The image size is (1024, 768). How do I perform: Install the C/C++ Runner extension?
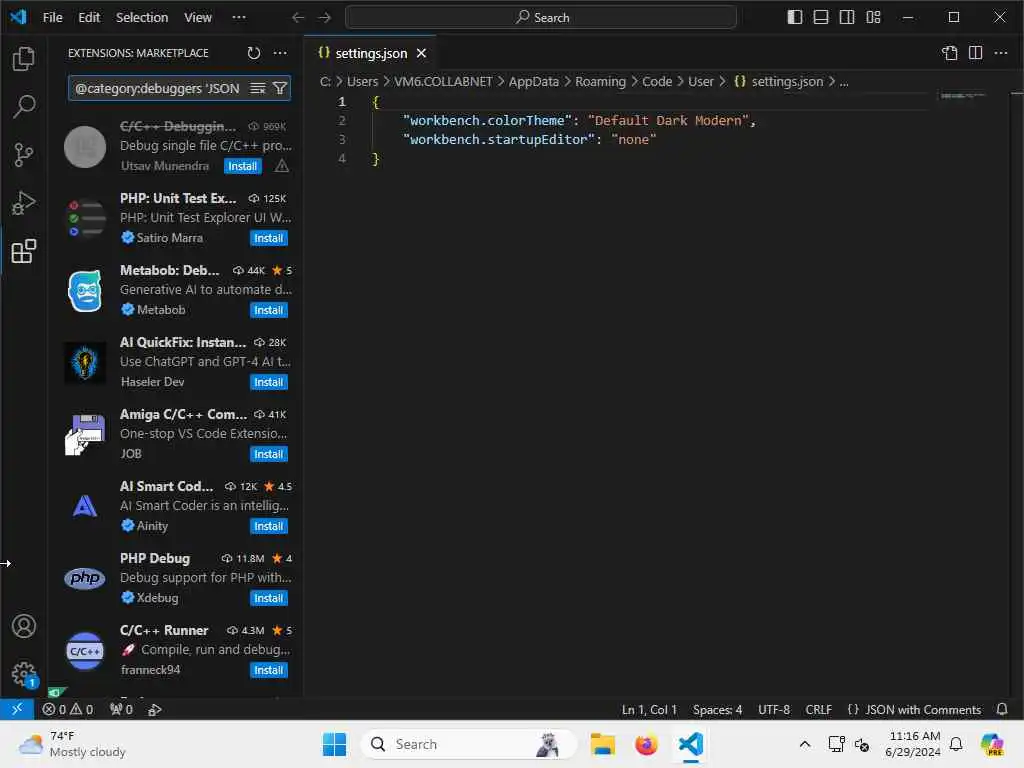268,670
